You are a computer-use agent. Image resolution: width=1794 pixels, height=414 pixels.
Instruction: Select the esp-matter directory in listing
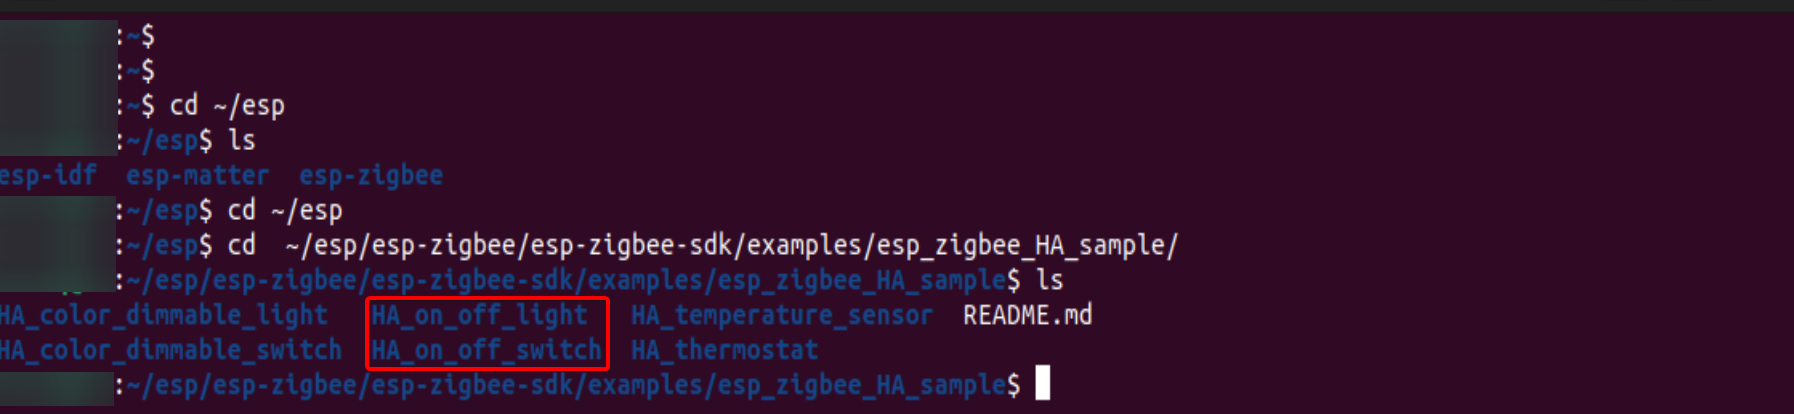pos(197,176)
